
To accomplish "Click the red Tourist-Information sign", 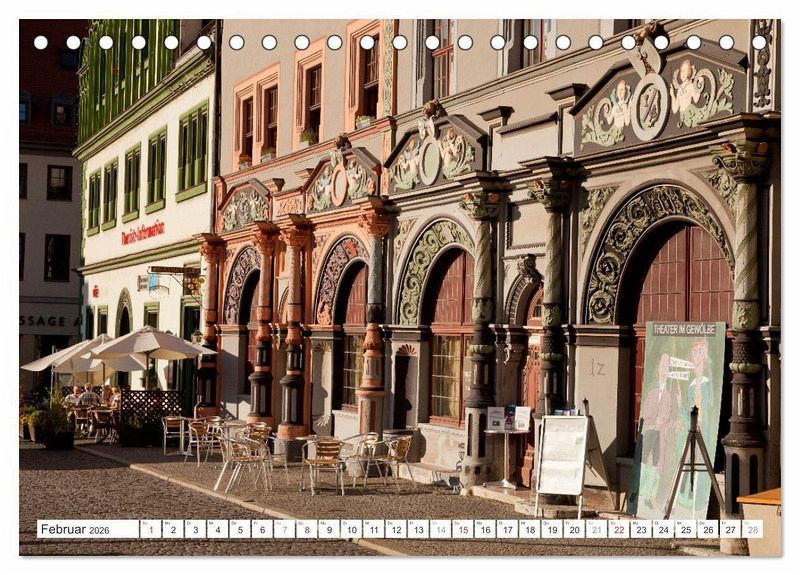I will click(143, 233).
